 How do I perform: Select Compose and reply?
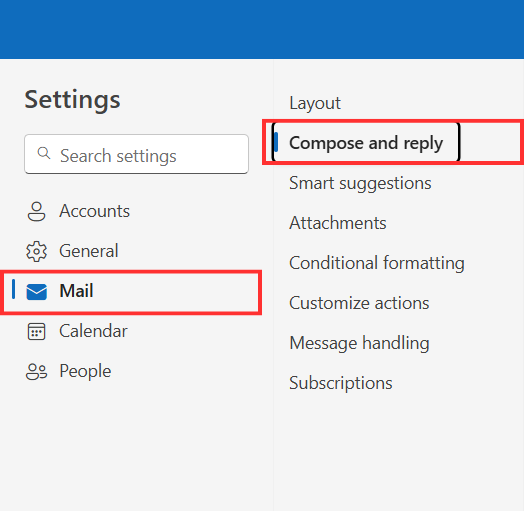pos(366,143)
